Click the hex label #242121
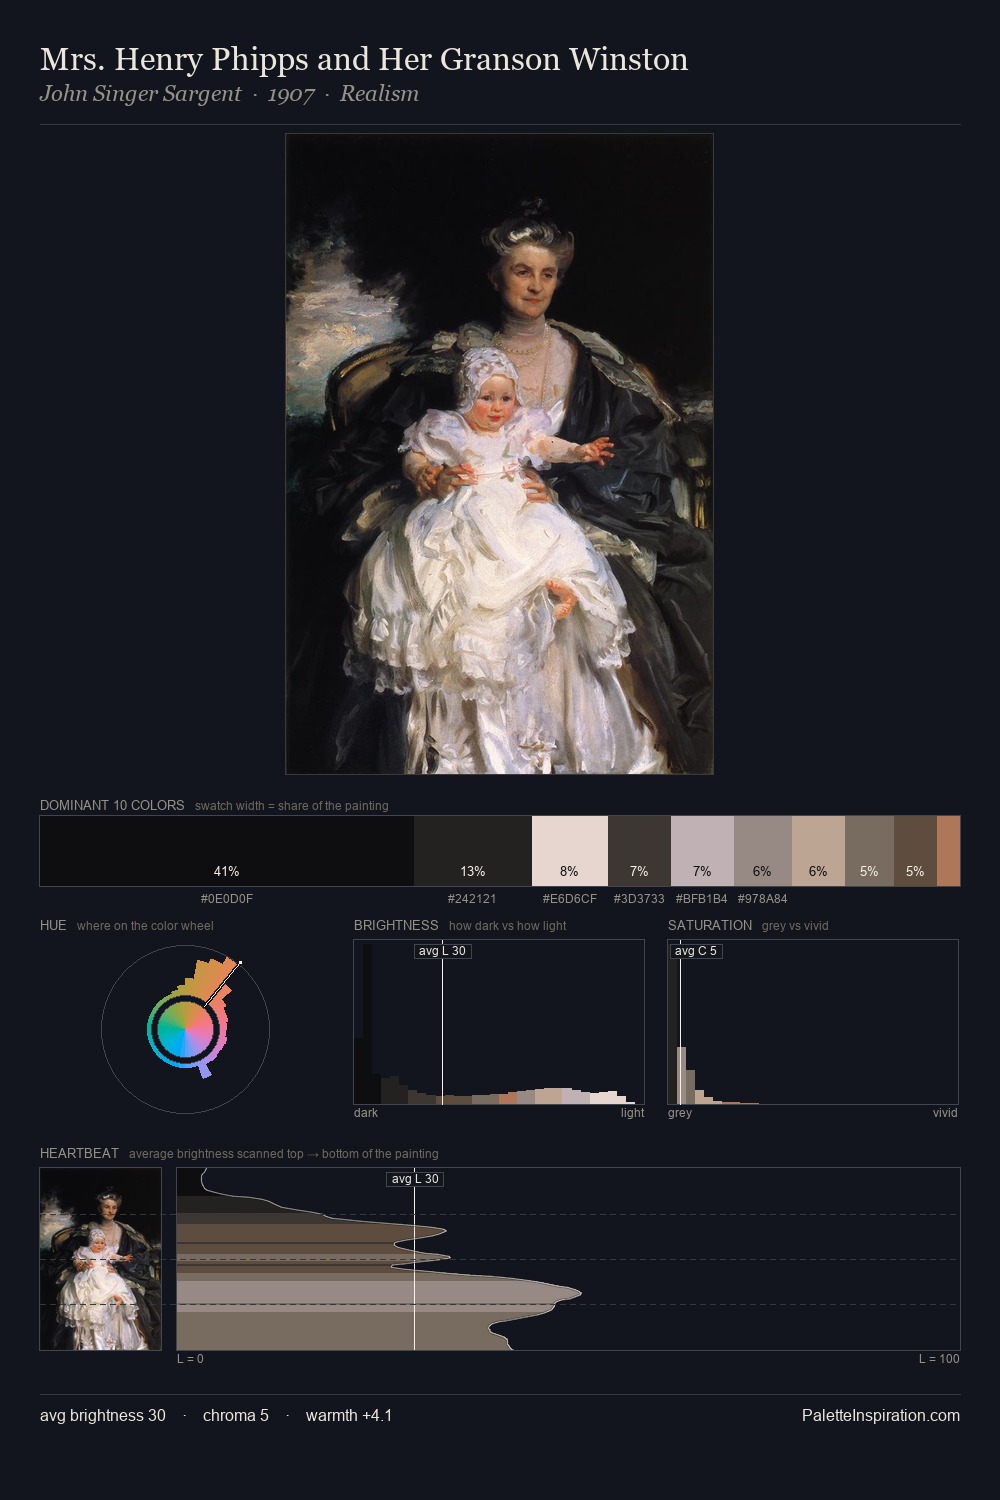This screenshot has width=1000, height=1500. (x=472, y=899)
